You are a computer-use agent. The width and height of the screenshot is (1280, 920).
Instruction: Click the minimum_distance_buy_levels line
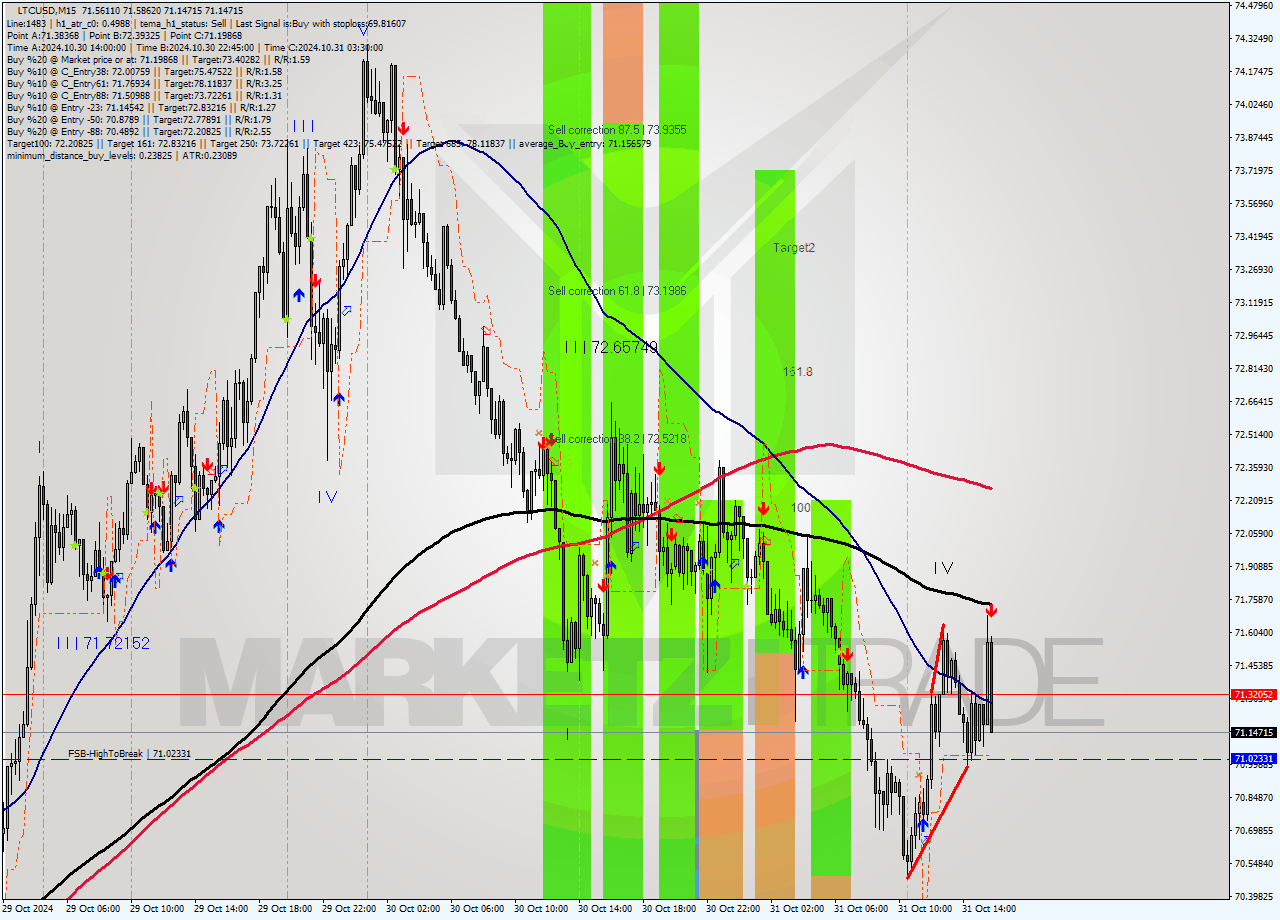coord(121,155)
